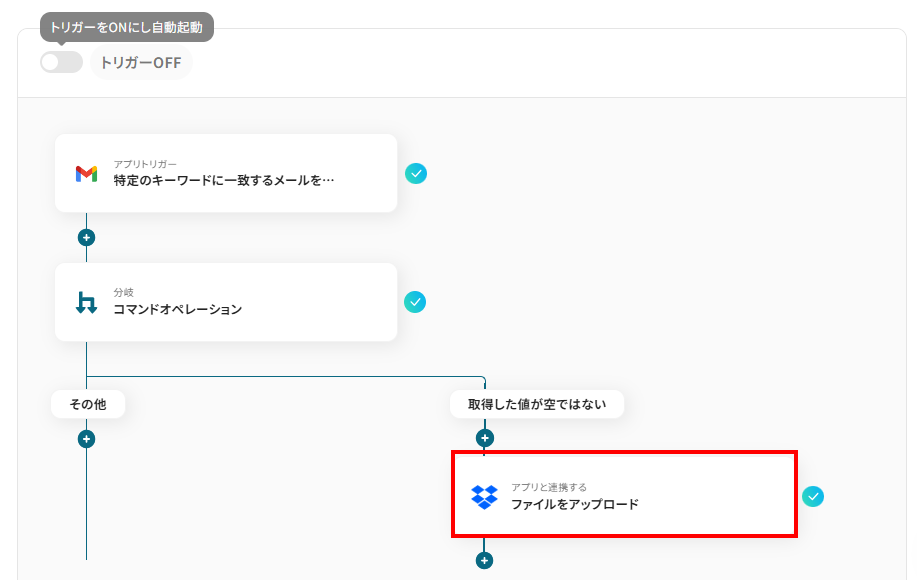Click the 特定のキーワードに一致するメールを… text
Screen dimensions: 917x580
[x=224, y=181]
